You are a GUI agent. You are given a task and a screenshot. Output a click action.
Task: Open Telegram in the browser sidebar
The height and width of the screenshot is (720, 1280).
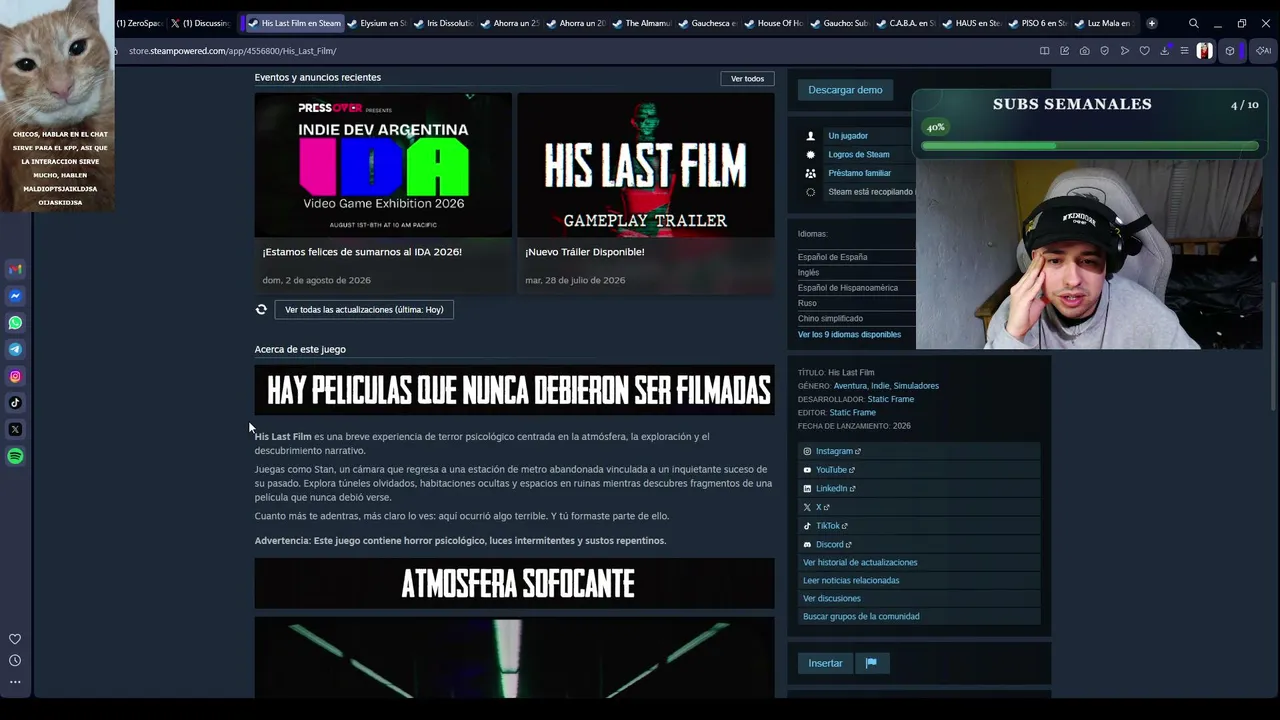[x=15, y=349]
